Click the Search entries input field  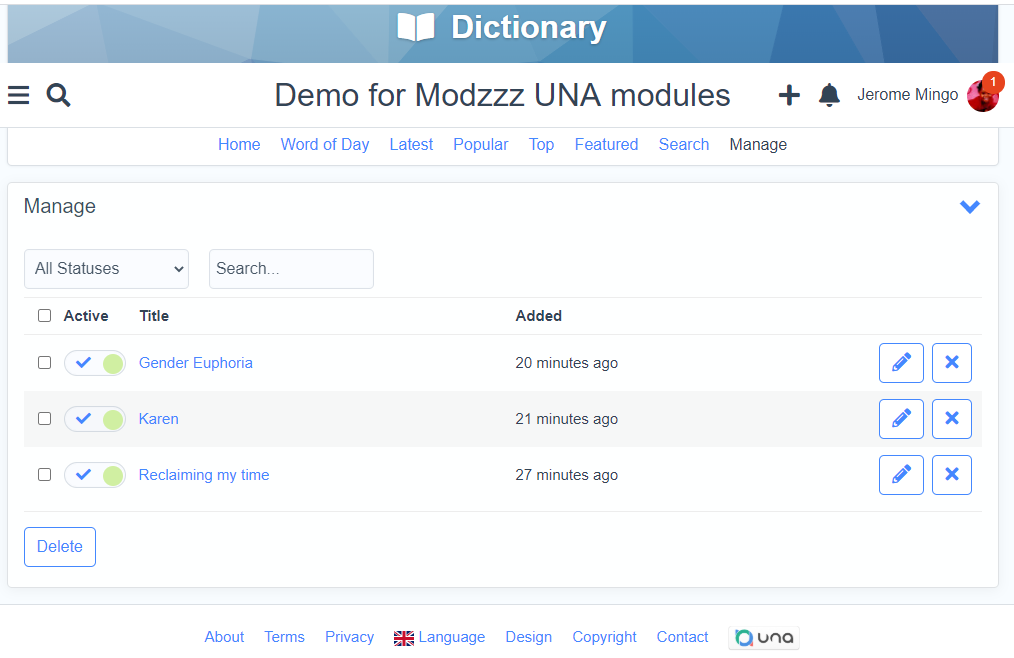[291, 269]
